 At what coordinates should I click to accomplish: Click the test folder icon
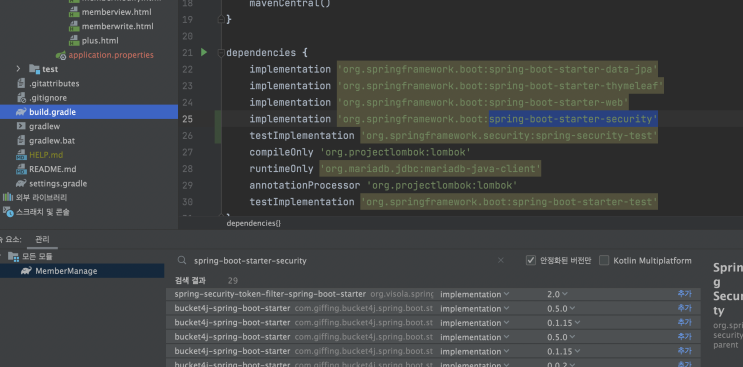34,69
